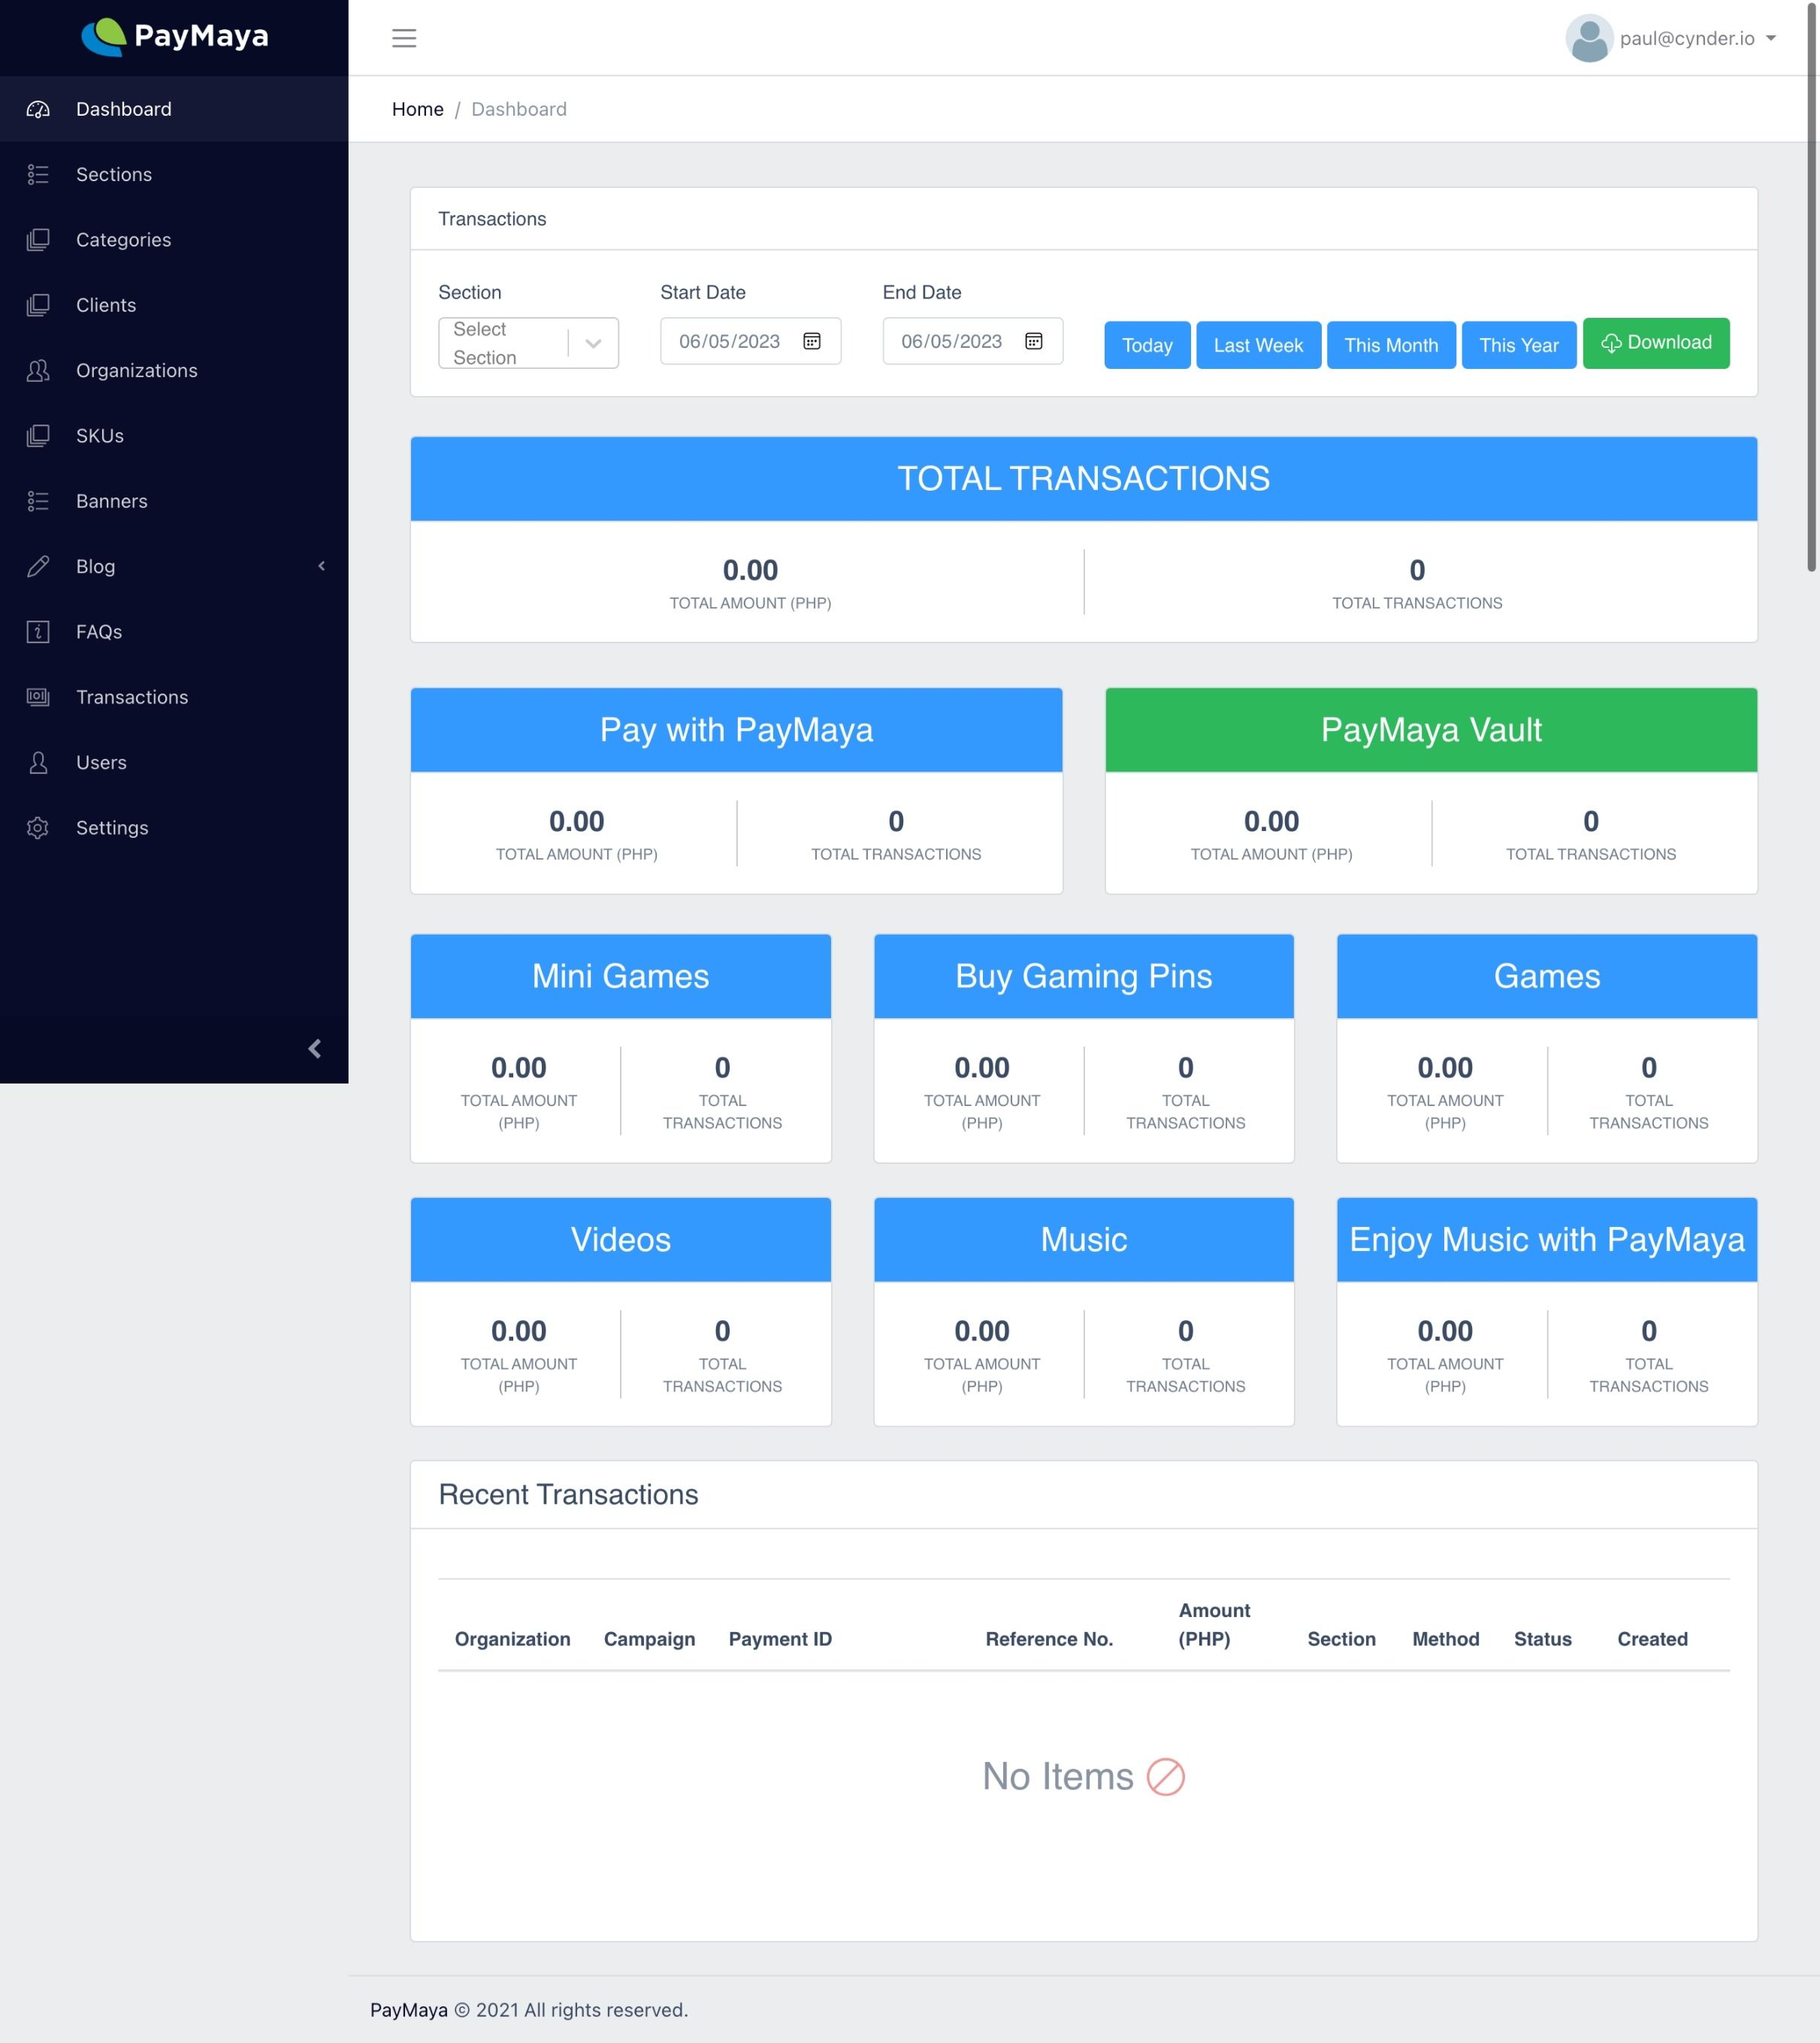1820x2043 pixels.
Task: Click the Mini Games card header
Action: tap(620, 976)
